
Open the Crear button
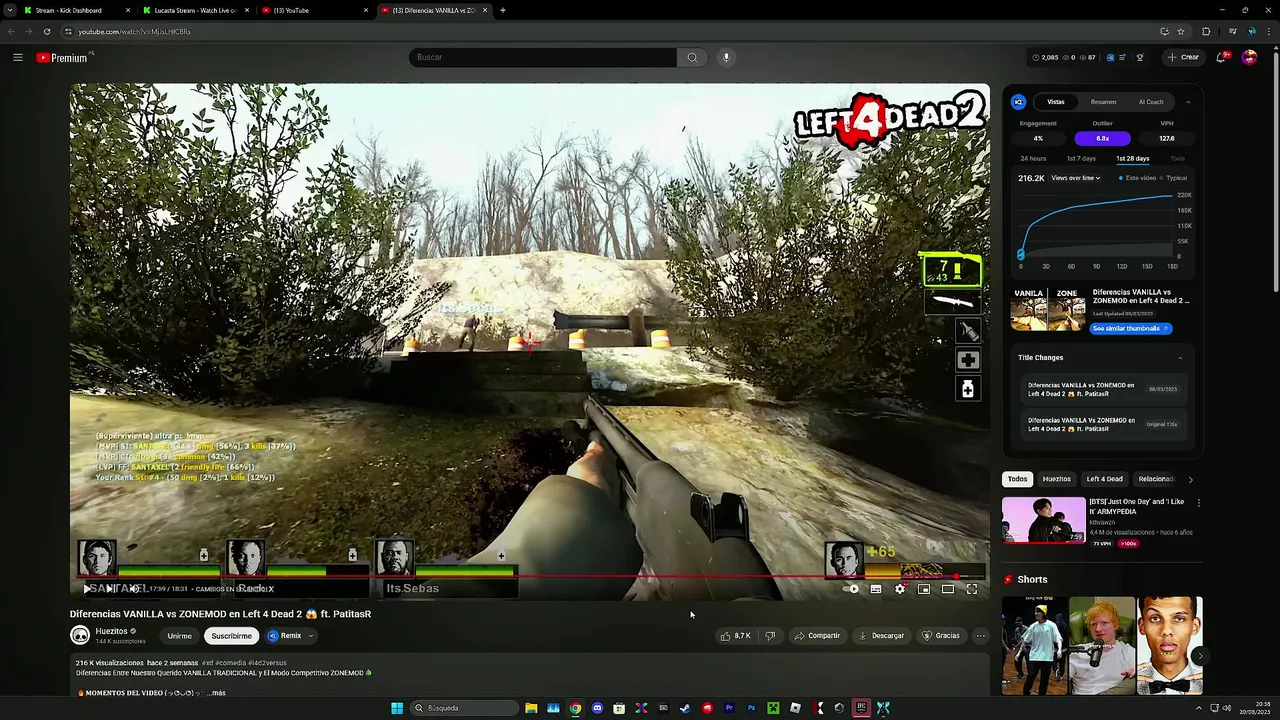1183,57
